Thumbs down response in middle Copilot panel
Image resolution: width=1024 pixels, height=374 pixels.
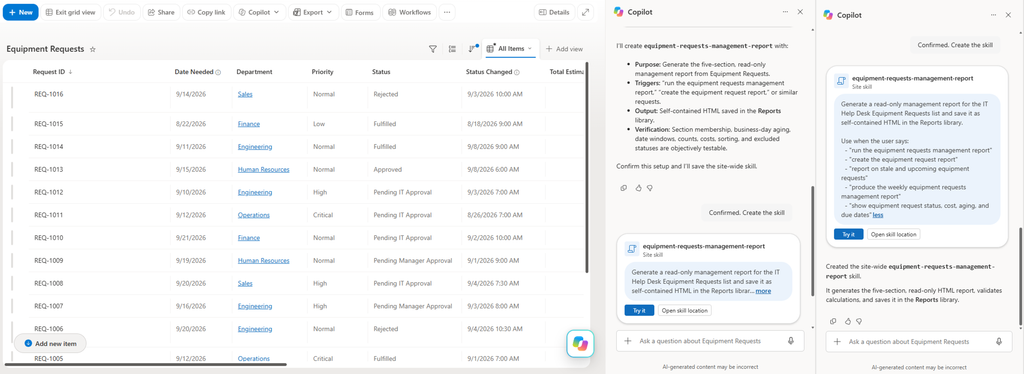point(650,188)
